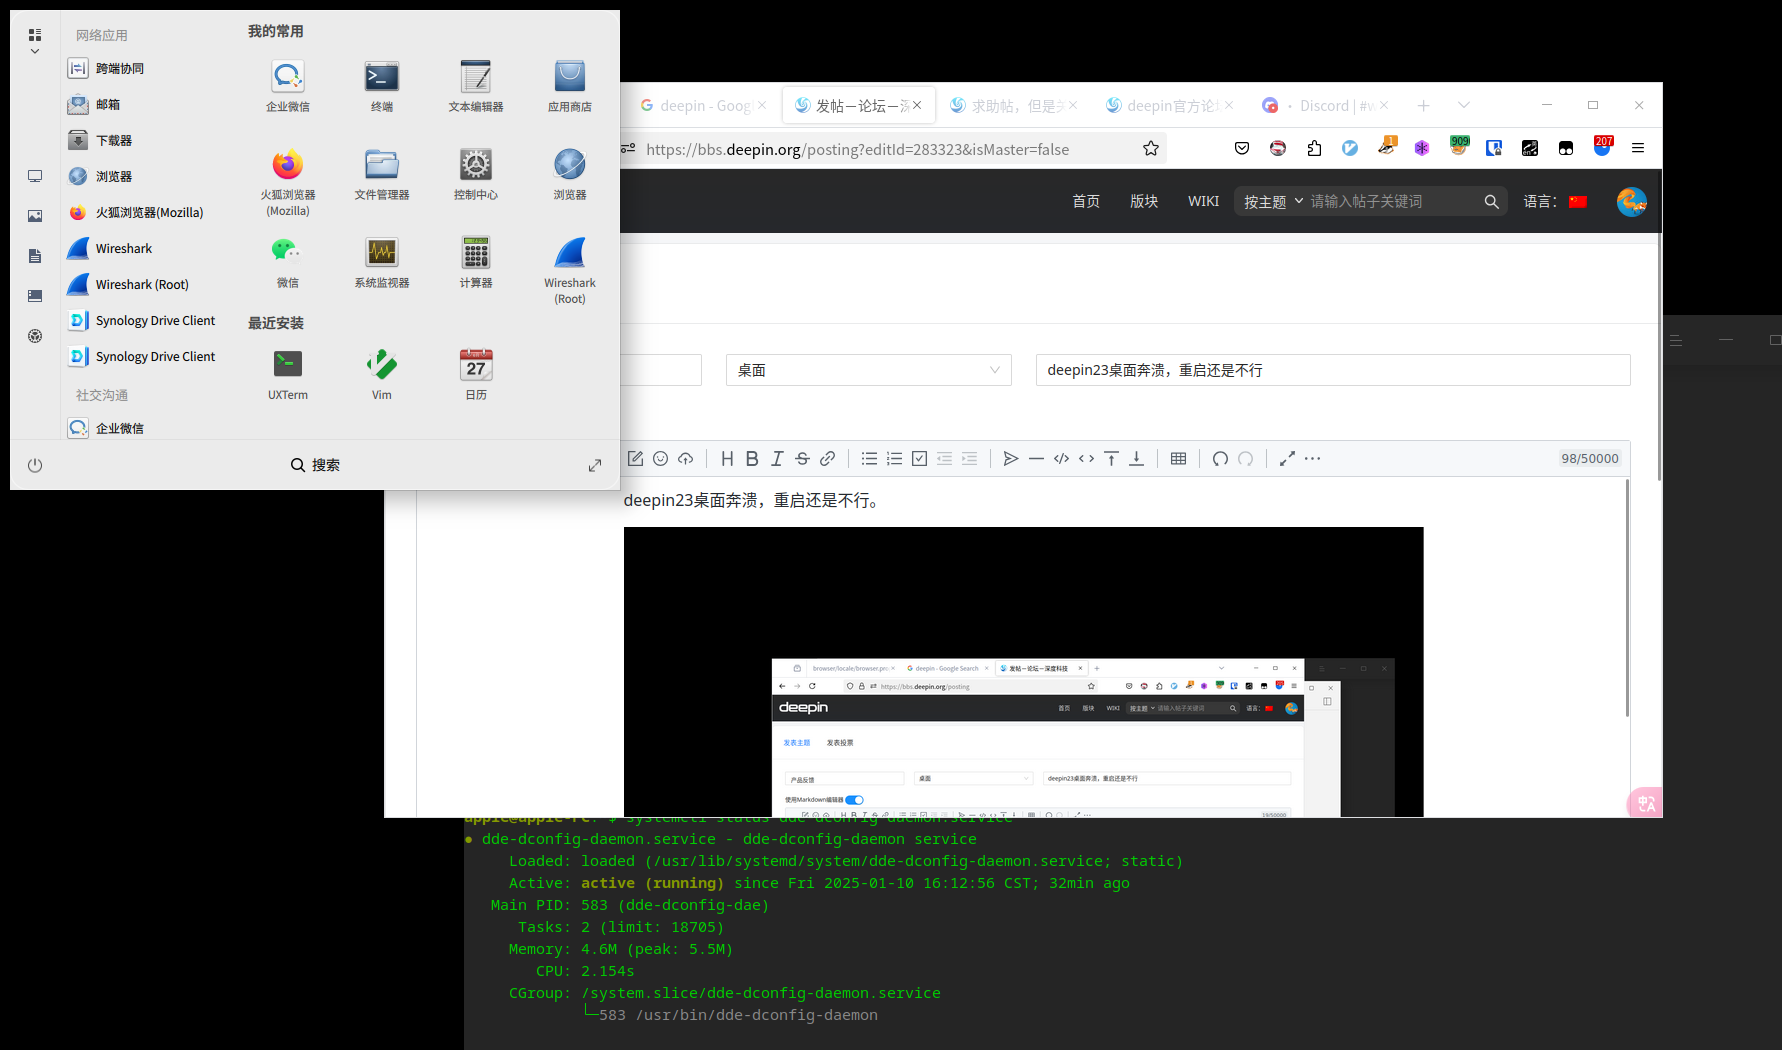Open the 桌面 category dropdown

(x=869, y=370)
